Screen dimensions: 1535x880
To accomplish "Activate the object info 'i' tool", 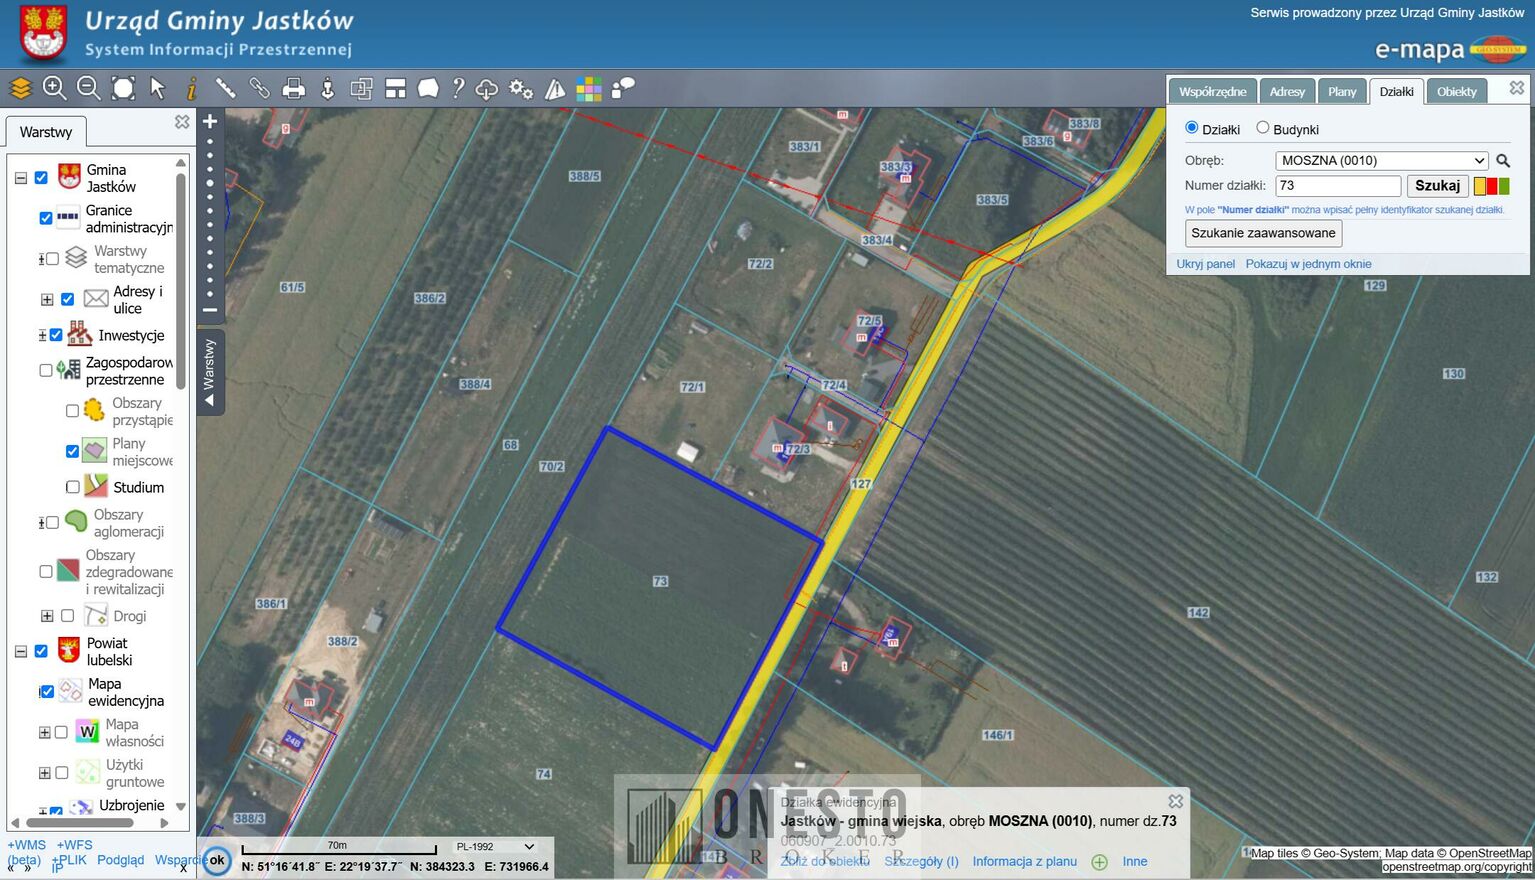I will click(x=191, y=88).
